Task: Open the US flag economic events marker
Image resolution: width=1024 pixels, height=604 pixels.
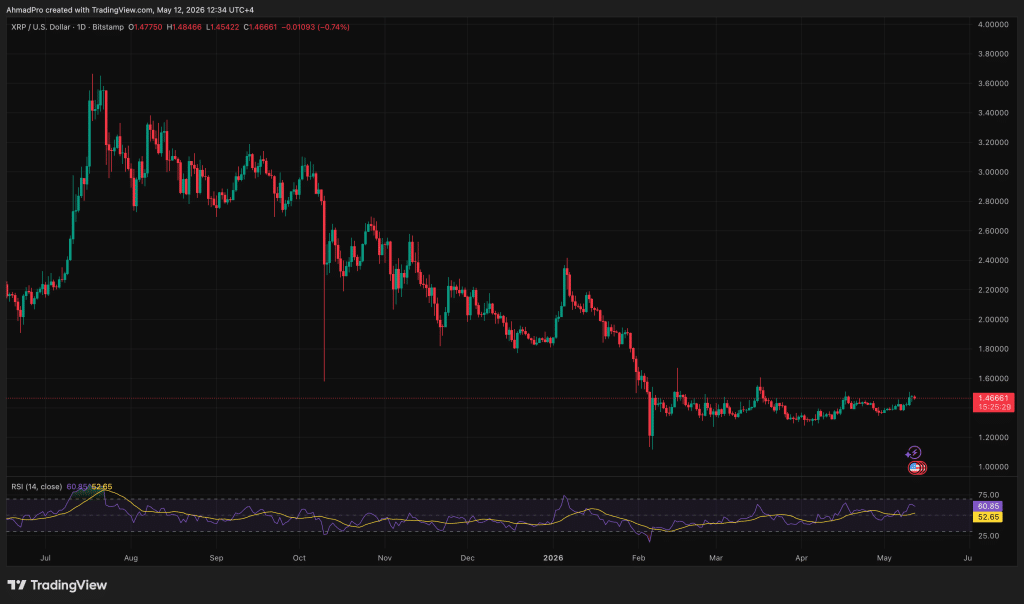Action: [916, 468]
